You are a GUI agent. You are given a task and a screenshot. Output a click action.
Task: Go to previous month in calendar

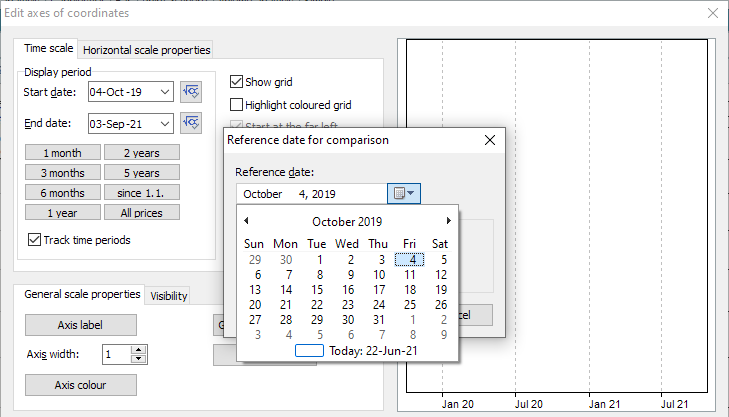click(x=246, y=221)
